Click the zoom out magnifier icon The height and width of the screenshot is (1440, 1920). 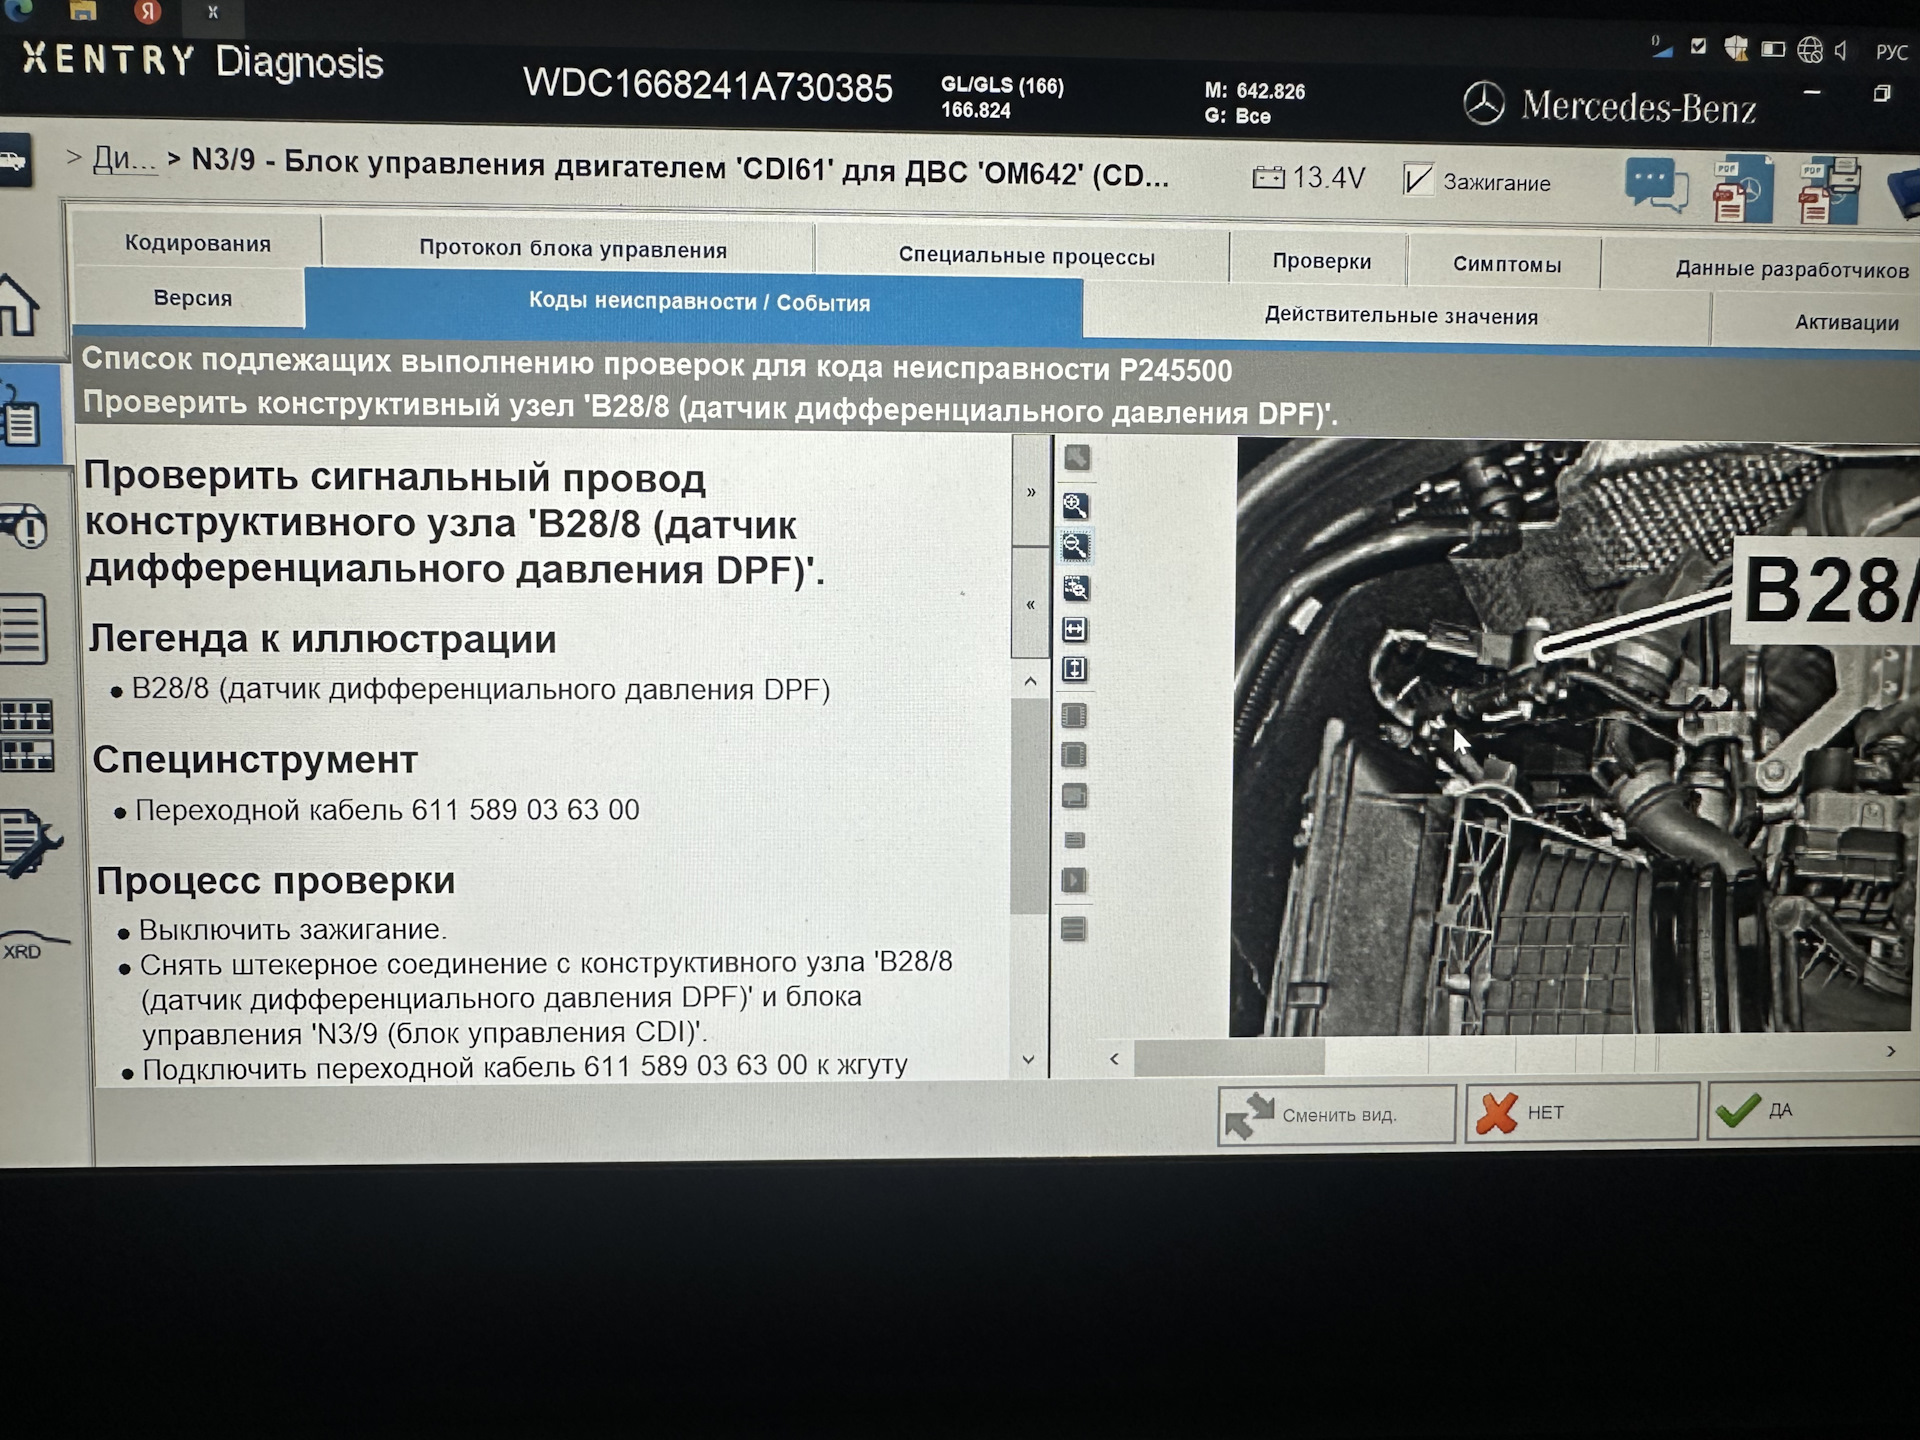[1075, 546]
